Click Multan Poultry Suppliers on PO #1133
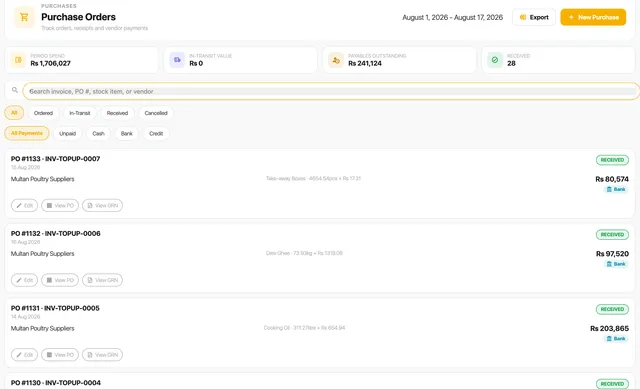This screenshot has height=389, width=640. pos(42,179)
